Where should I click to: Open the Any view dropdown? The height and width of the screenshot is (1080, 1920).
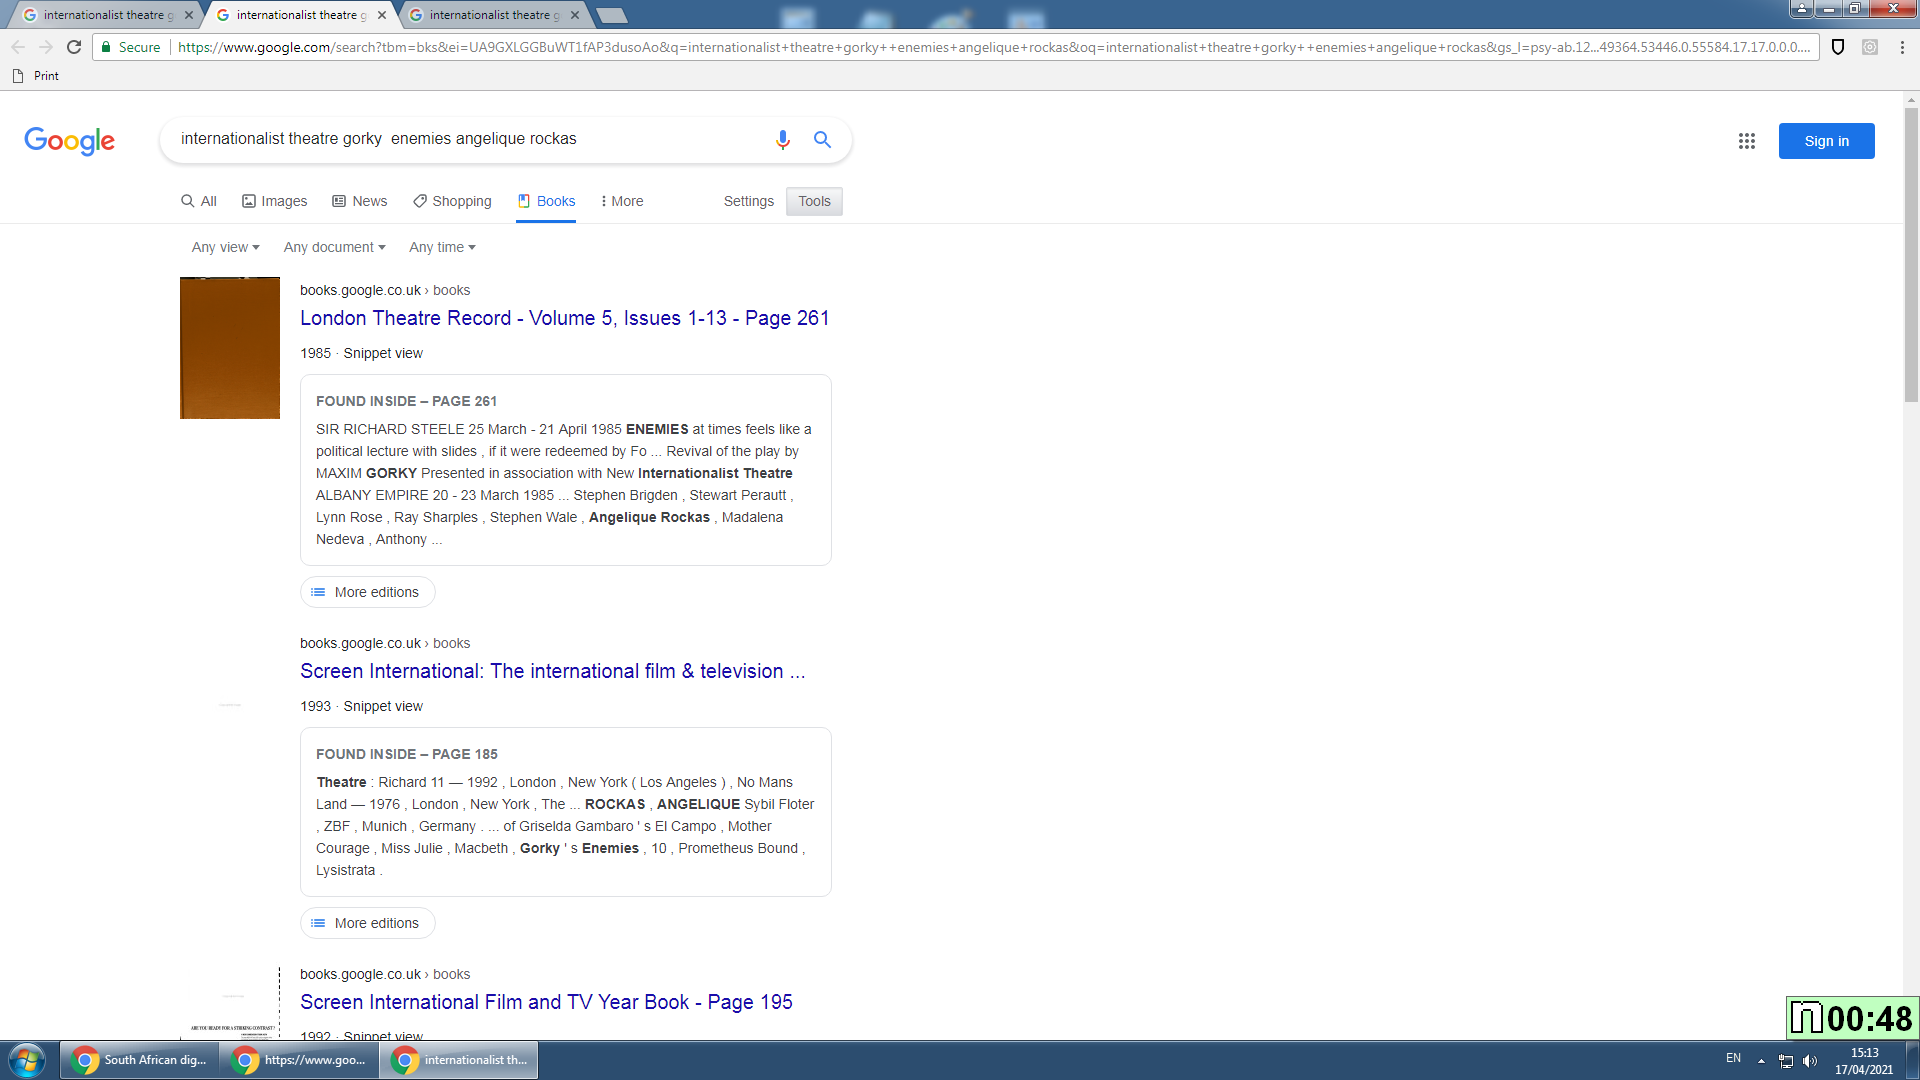click(225, 247)
